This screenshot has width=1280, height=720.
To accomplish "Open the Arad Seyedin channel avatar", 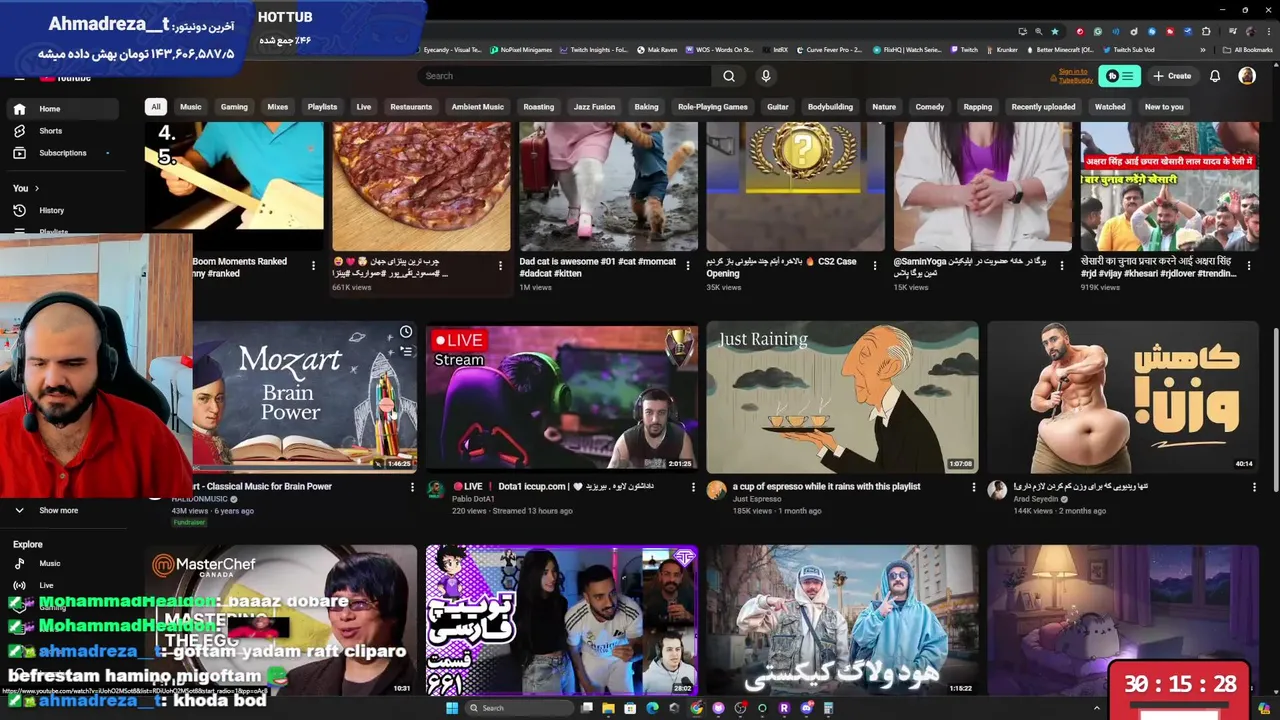I will [x=997, y=490].
